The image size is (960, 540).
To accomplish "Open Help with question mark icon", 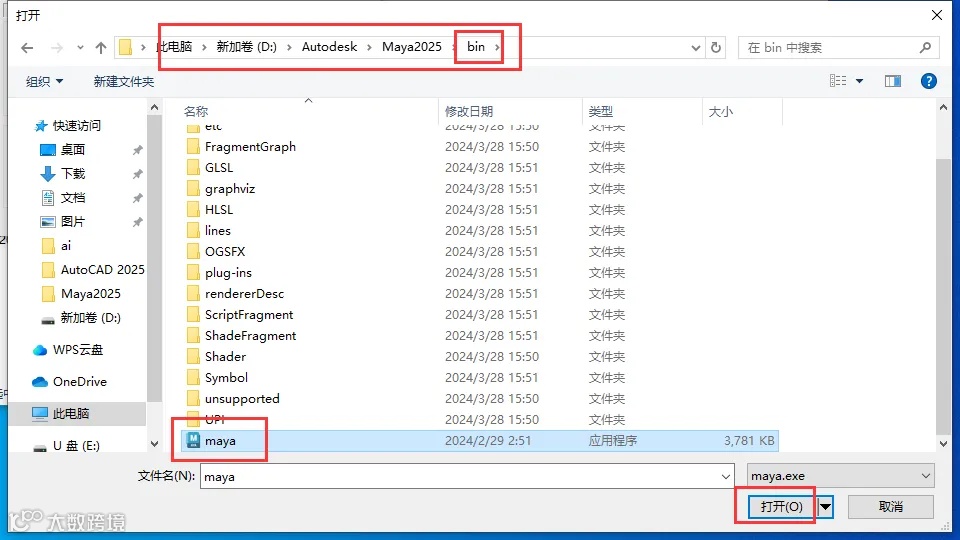I will tap(928, 81).
